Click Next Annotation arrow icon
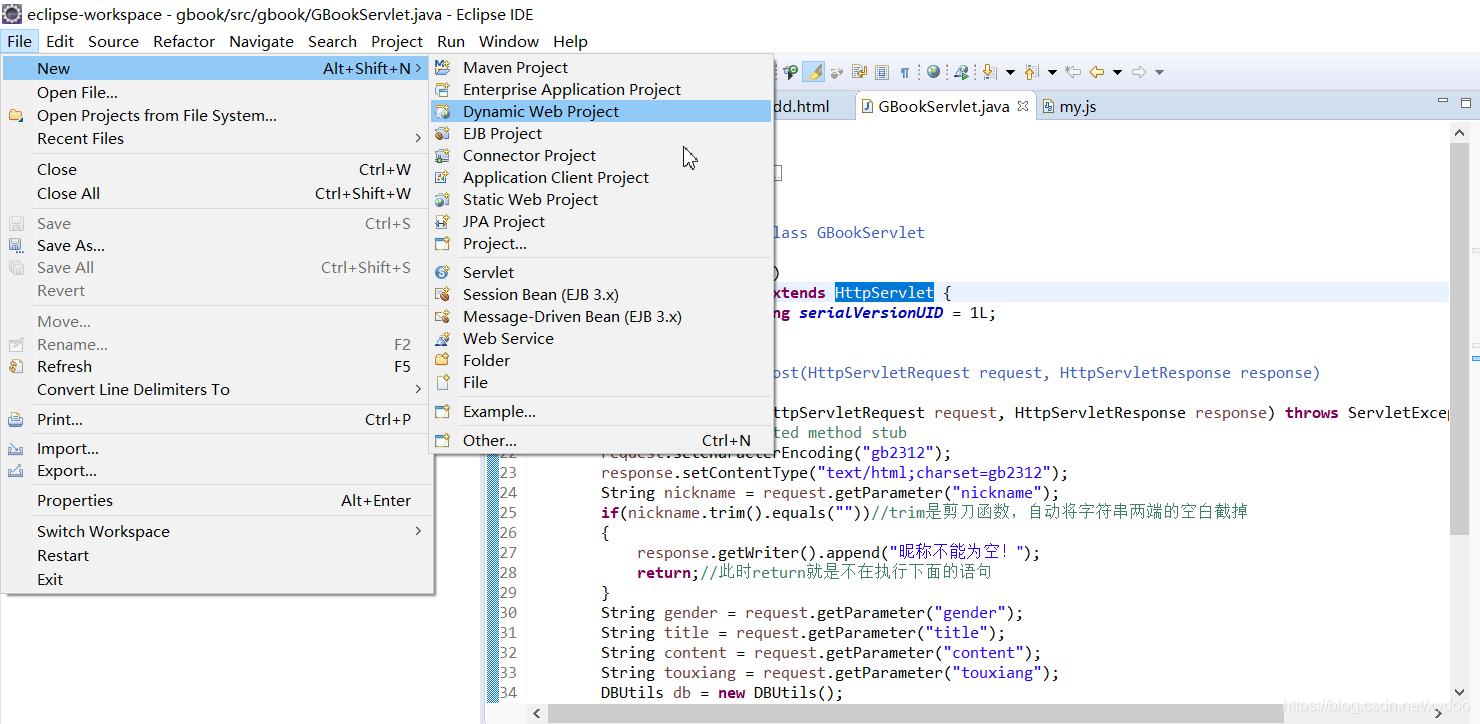 [x=990, y=72]
